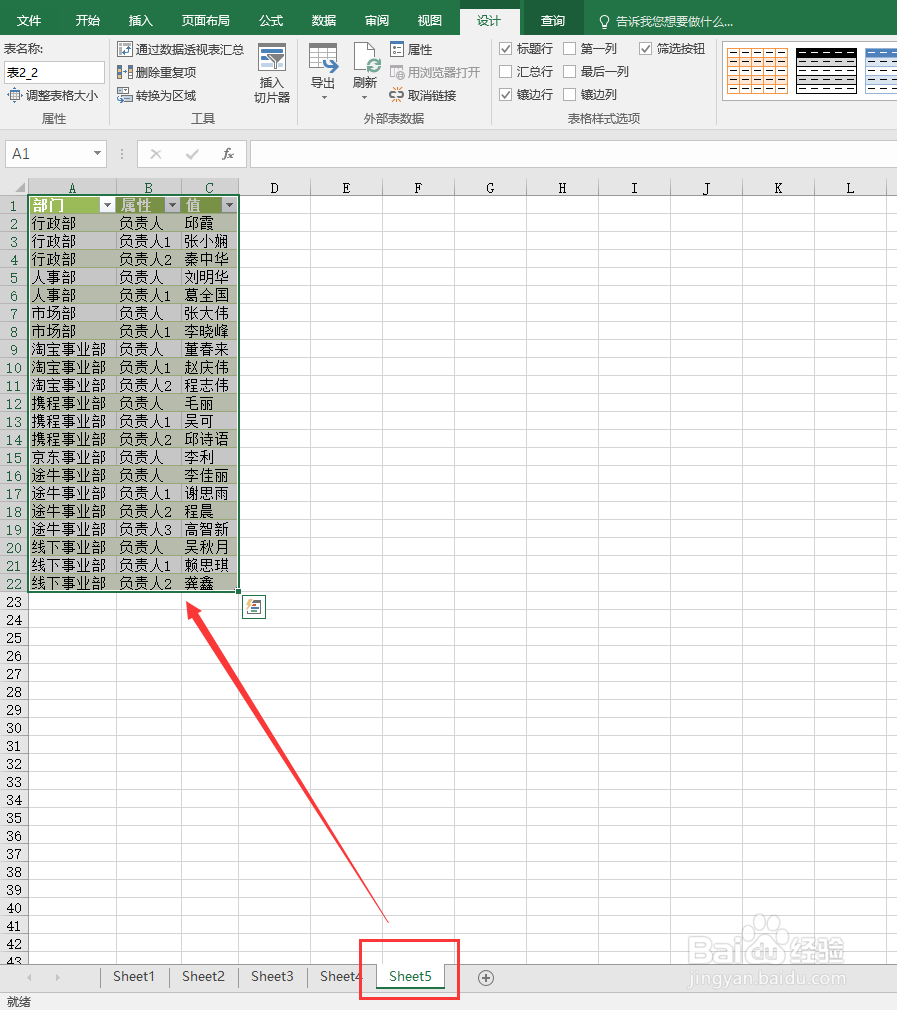Select cell containing 京东事业部

coord(73,457)
